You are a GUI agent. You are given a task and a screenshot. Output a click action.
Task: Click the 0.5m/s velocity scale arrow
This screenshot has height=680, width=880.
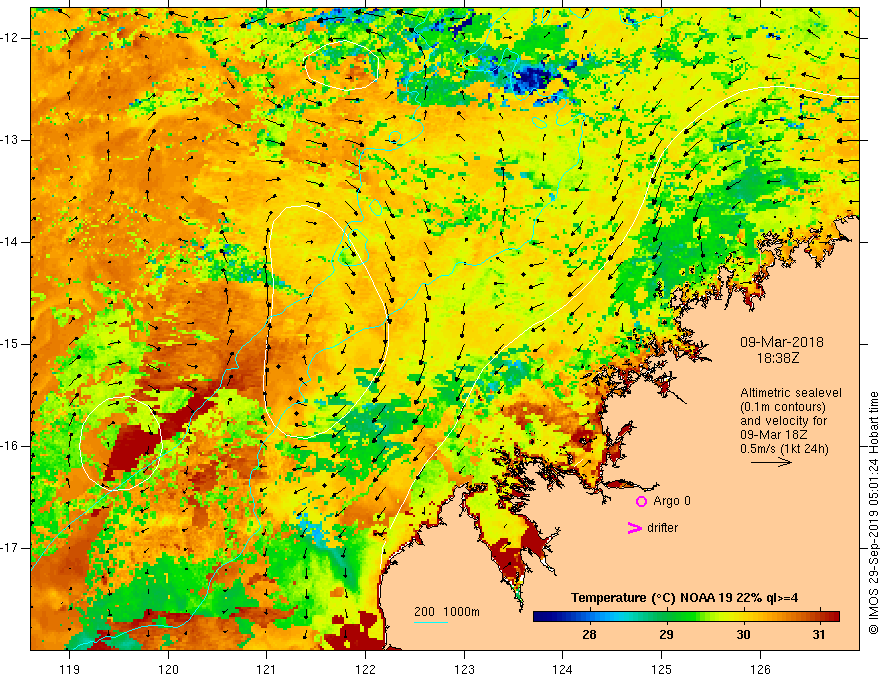(x=771, y=462)
